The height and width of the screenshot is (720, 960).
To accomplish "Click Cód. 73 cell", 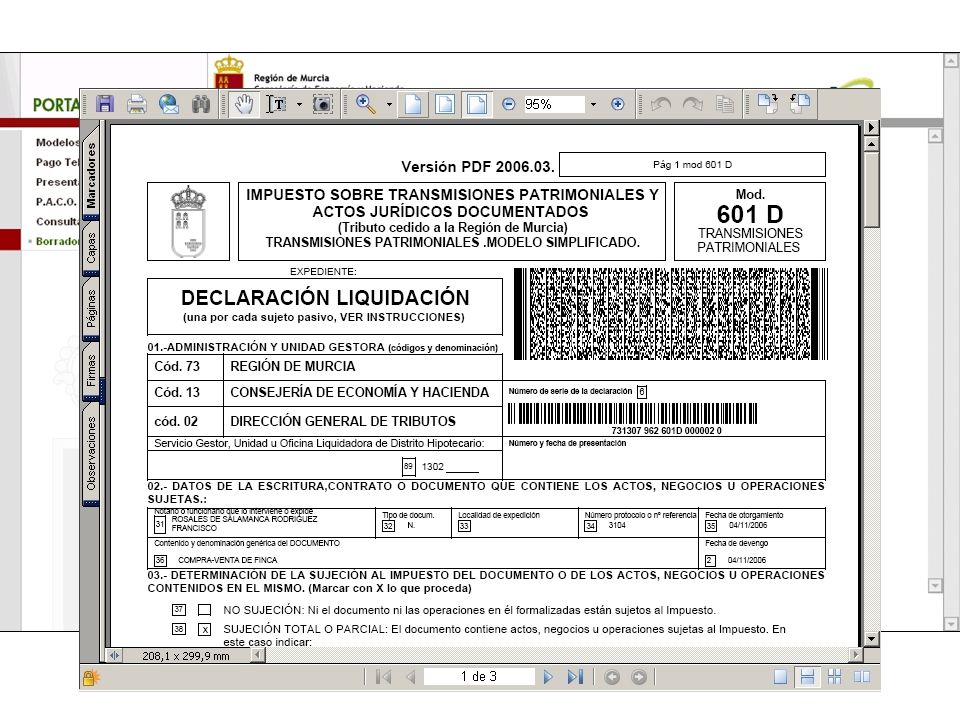I will pyautogui.click(x=185, y=367).
